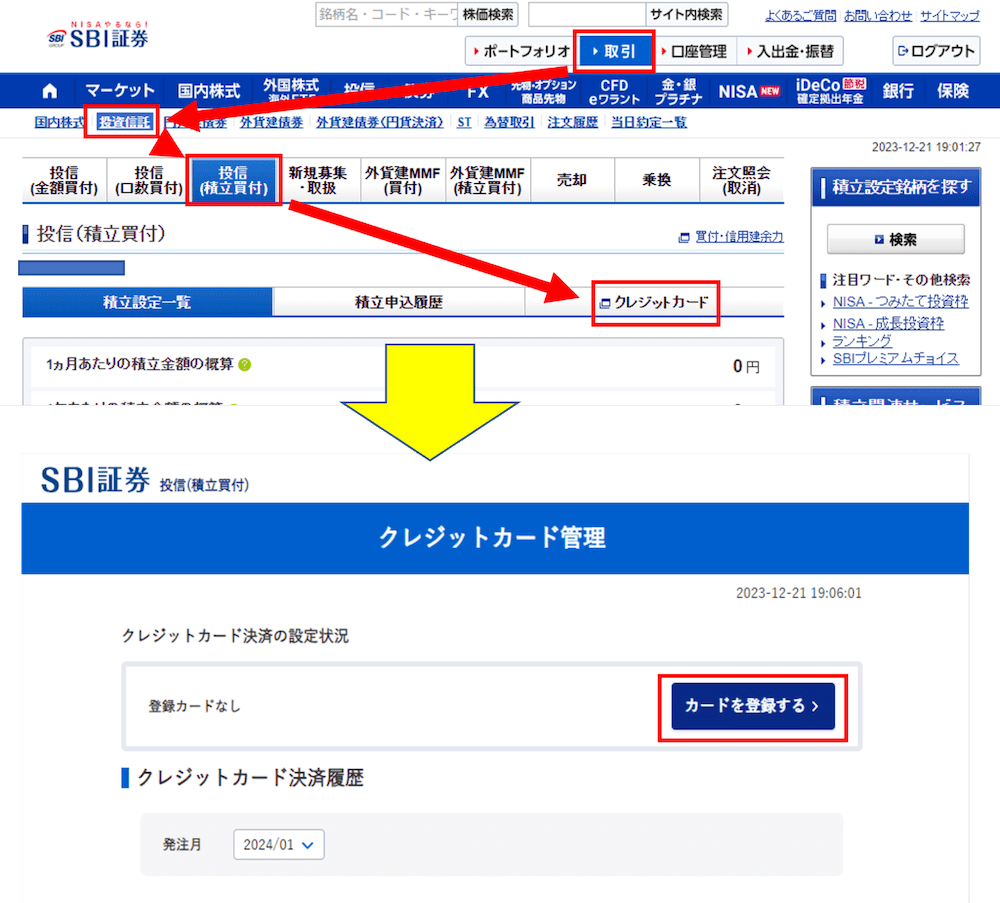Click the site search input field
The height and width of the screenshot is (903, 1000).
[x=587, y=14]
